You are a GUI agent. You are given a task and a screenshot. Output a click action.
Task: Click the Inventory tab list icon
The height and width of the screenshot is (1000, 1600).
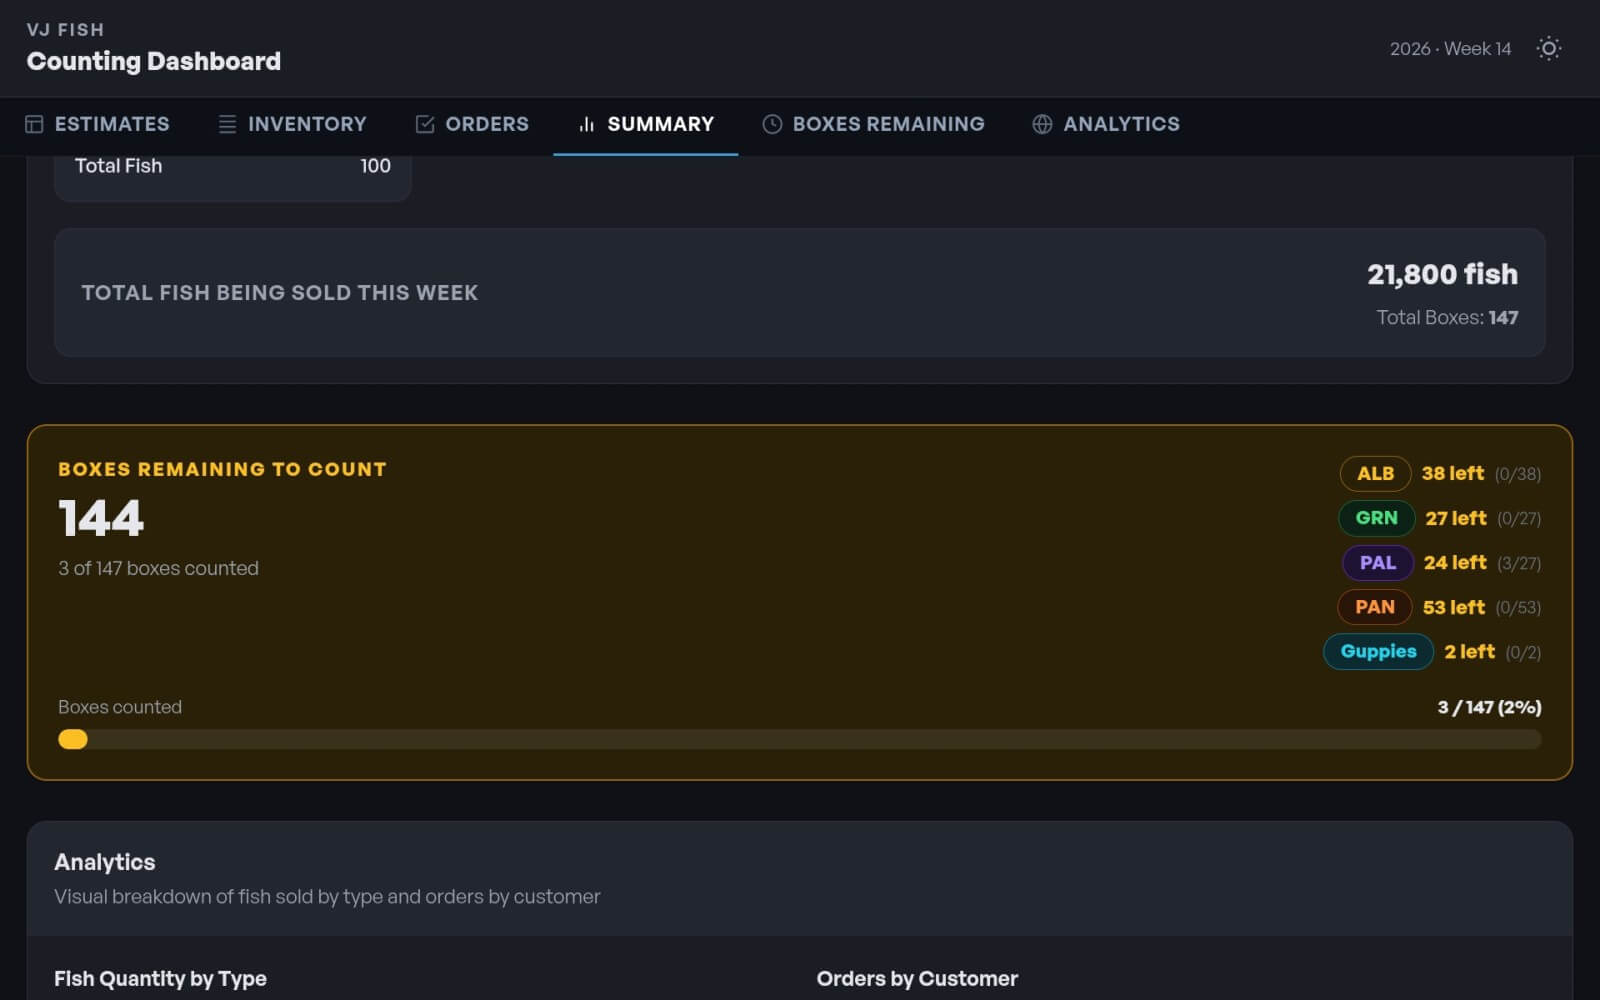point(227,124)
